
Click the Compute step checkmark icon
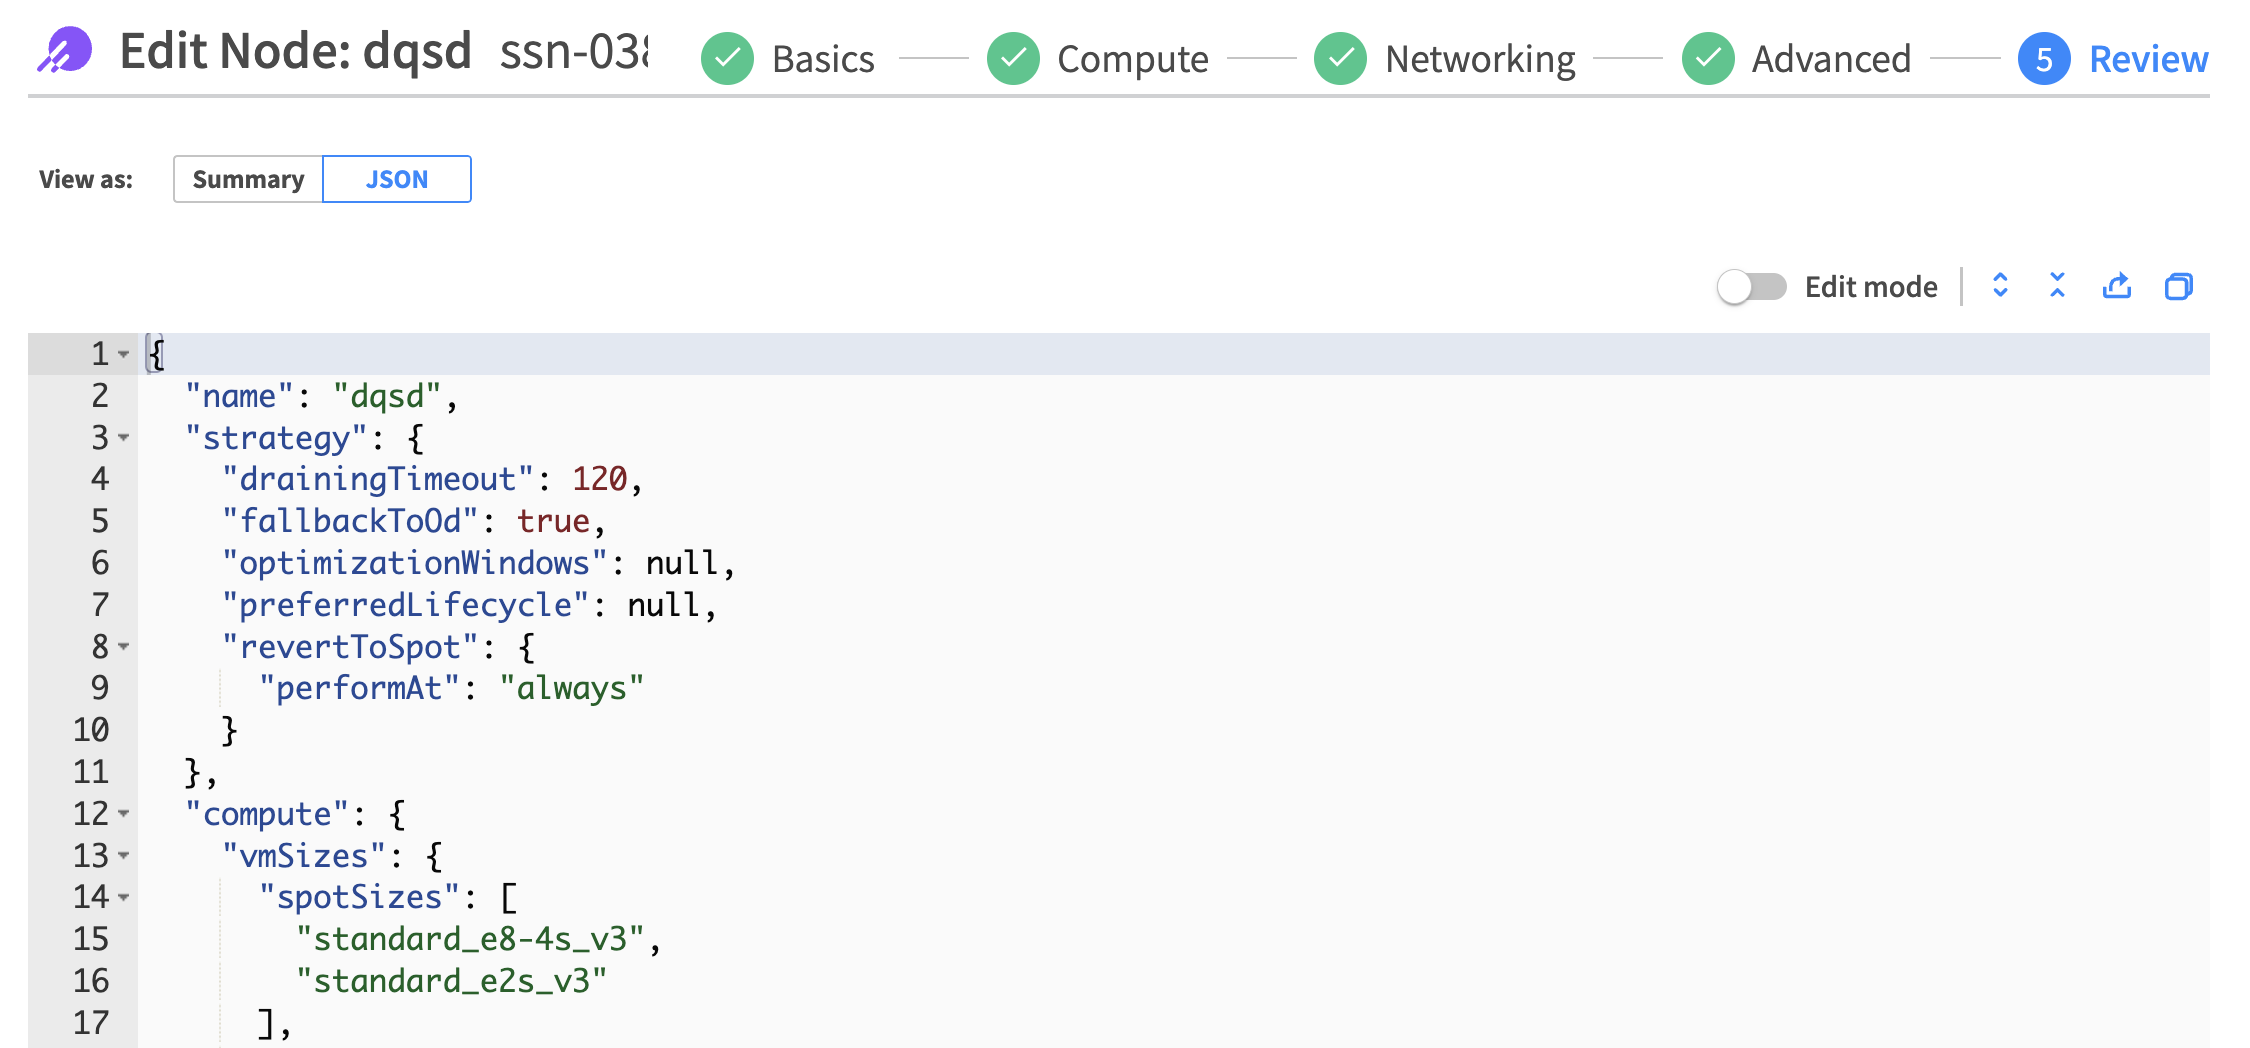tap(1013, 59)
